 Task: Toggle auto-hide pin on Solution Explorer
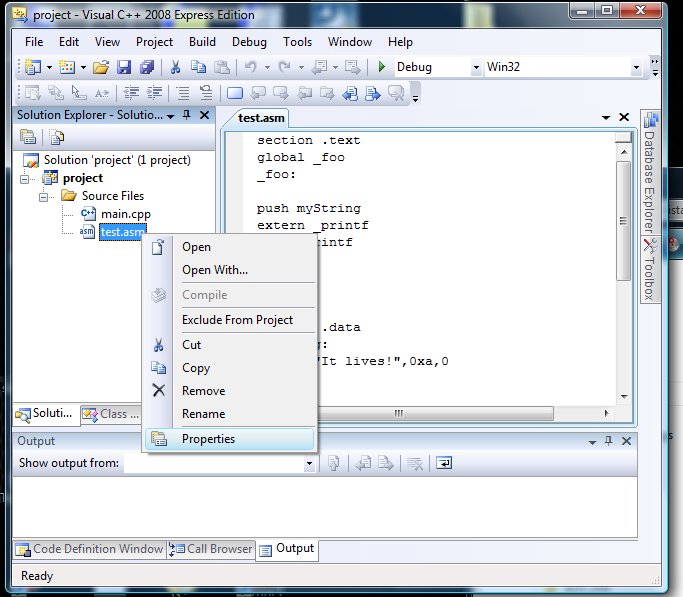186,116
